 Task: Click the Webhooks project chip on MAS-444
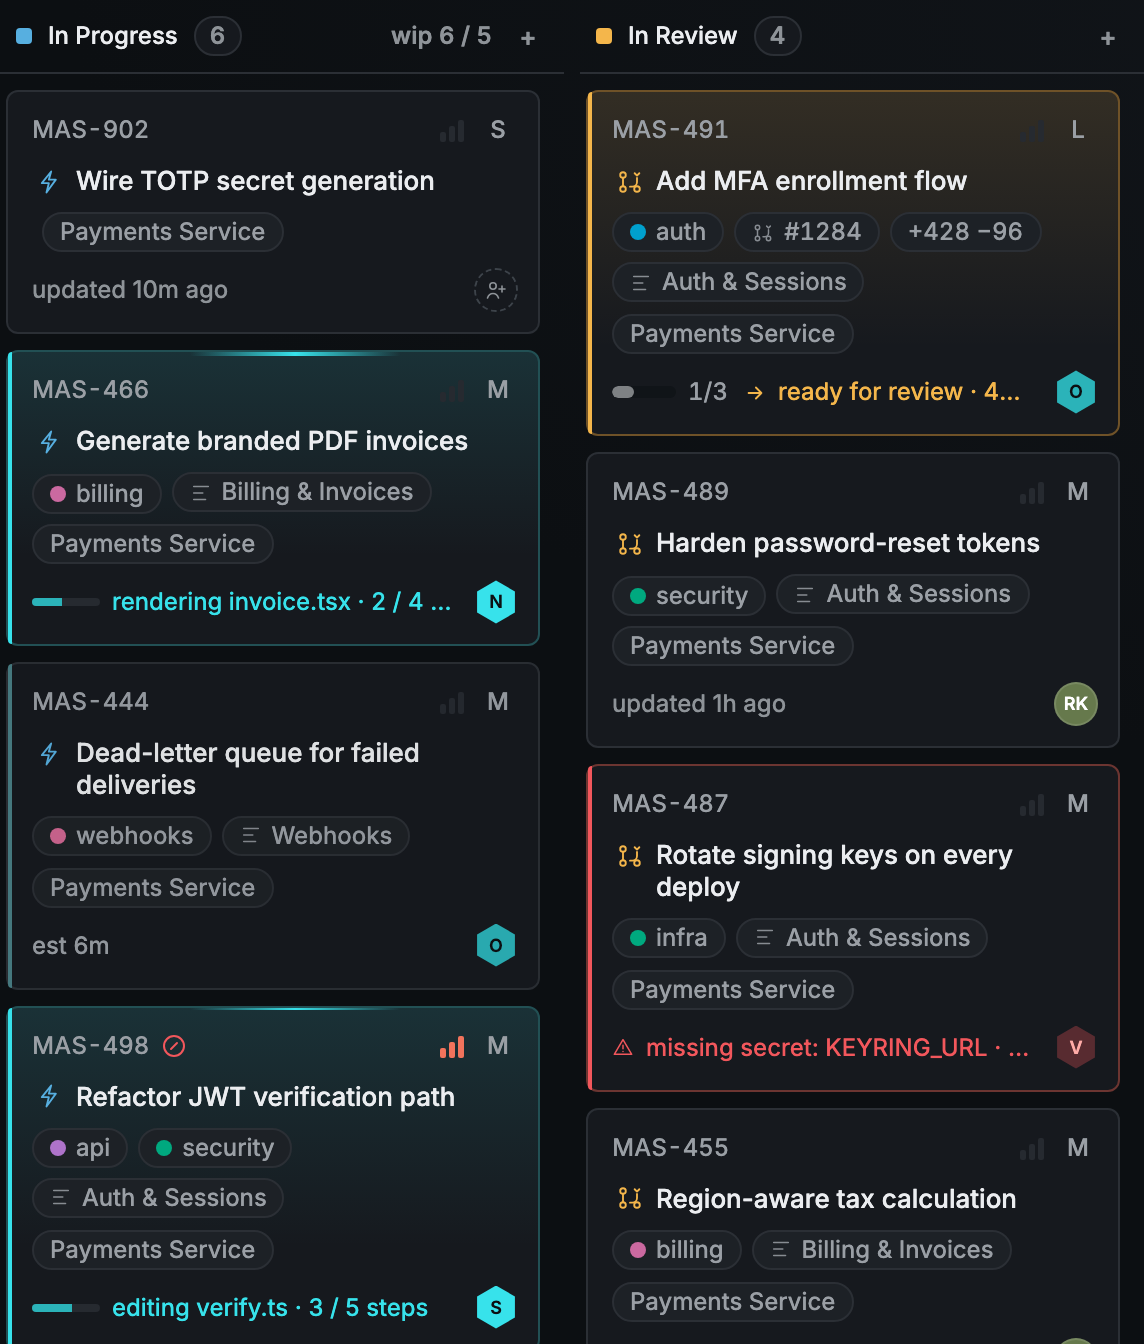coord(316,836)
